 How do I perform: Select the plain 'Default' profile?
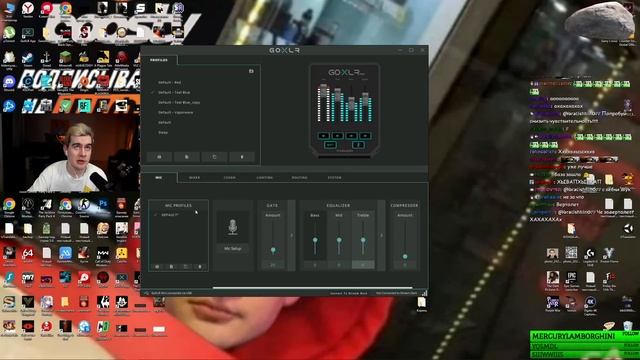point(165,122)
